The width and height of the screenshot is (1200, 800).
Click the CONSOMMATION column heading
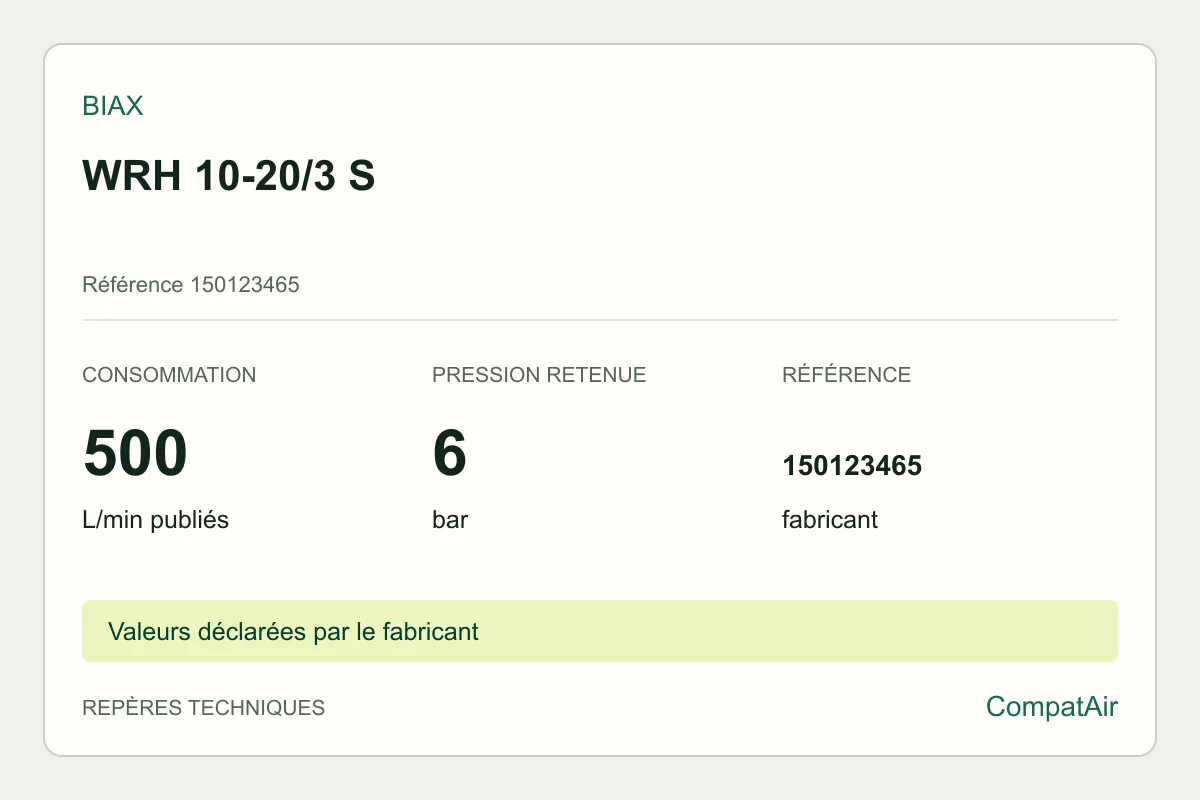tap(169, 375)
